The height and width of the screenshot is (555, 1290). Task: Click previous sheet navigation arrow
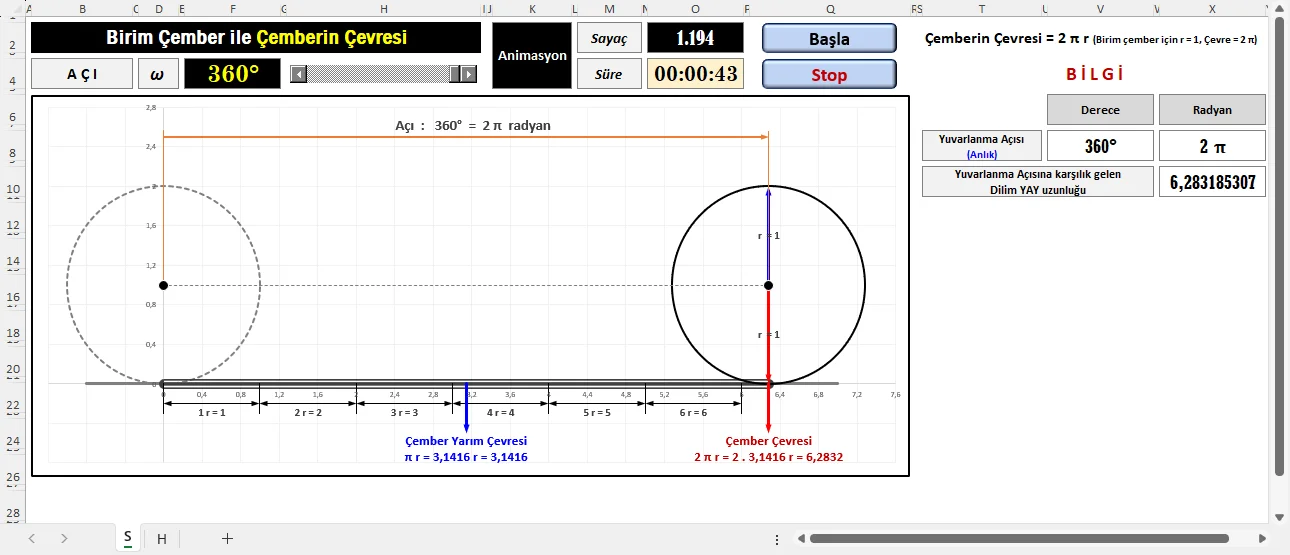31,538
